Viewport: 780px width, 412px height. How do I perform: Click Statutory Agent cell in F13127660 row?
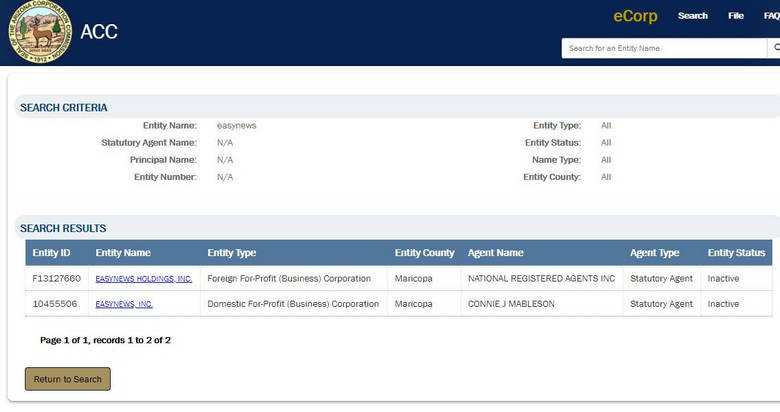tap(661, 279)
